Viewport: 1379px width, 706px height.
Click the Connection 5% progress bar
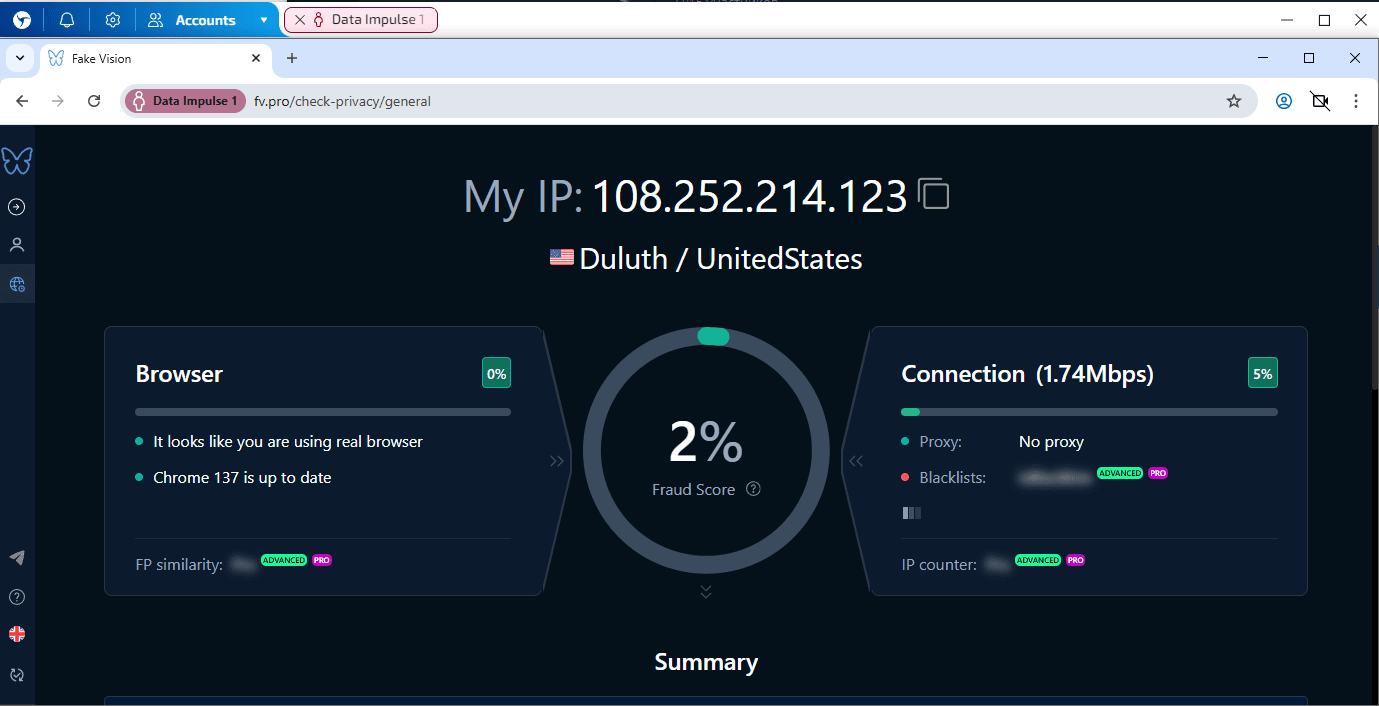pos(1088,411)
